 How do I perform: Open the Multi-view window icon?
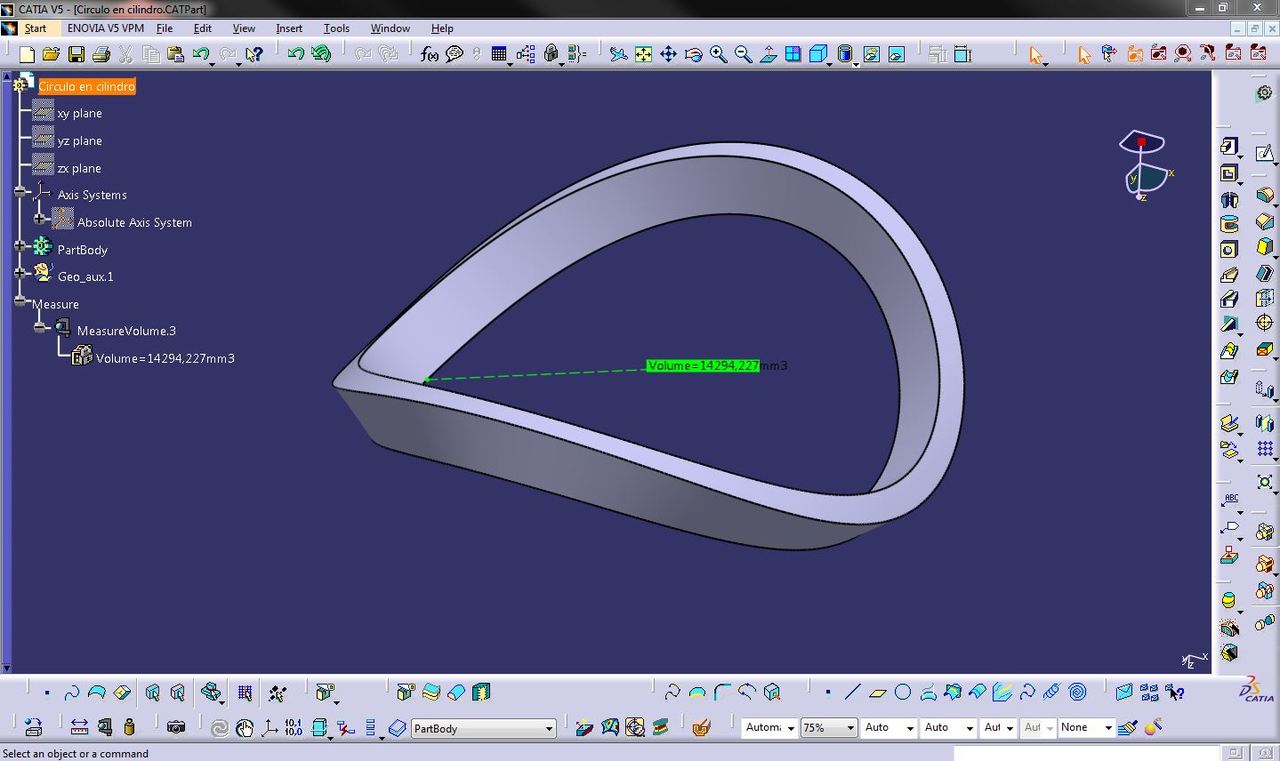tap(793, 54)
